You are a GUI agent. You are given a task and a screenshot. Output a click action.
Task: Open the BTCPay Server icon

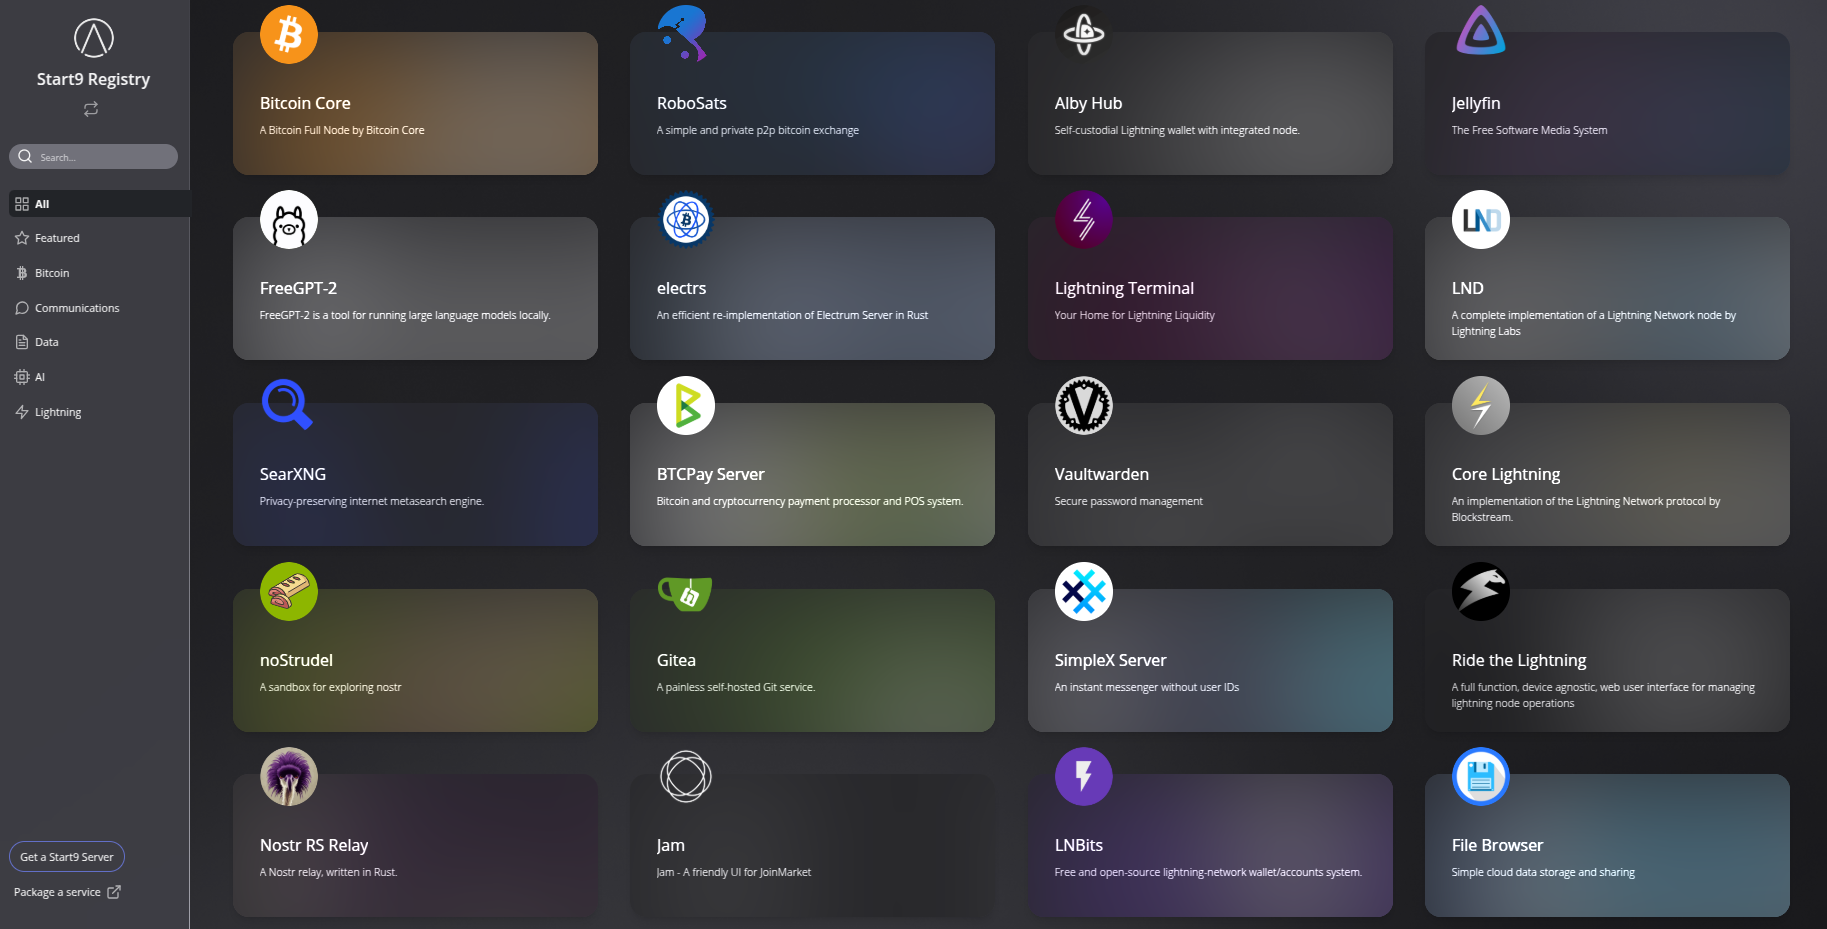[684, 405]
